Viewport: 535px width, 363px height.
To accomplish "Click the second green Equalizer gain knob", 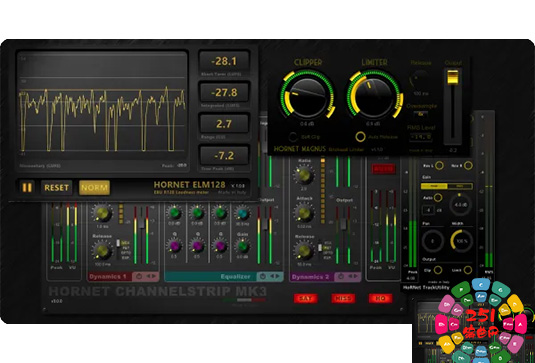I will click(197, 213).
